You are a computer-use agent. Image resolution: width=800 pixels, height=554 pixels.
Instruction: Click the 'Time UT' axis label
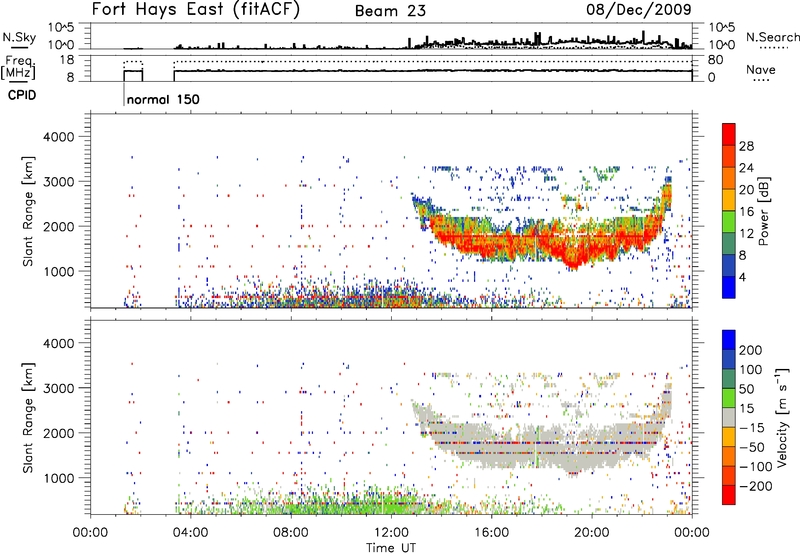click(x=391, y=548)
